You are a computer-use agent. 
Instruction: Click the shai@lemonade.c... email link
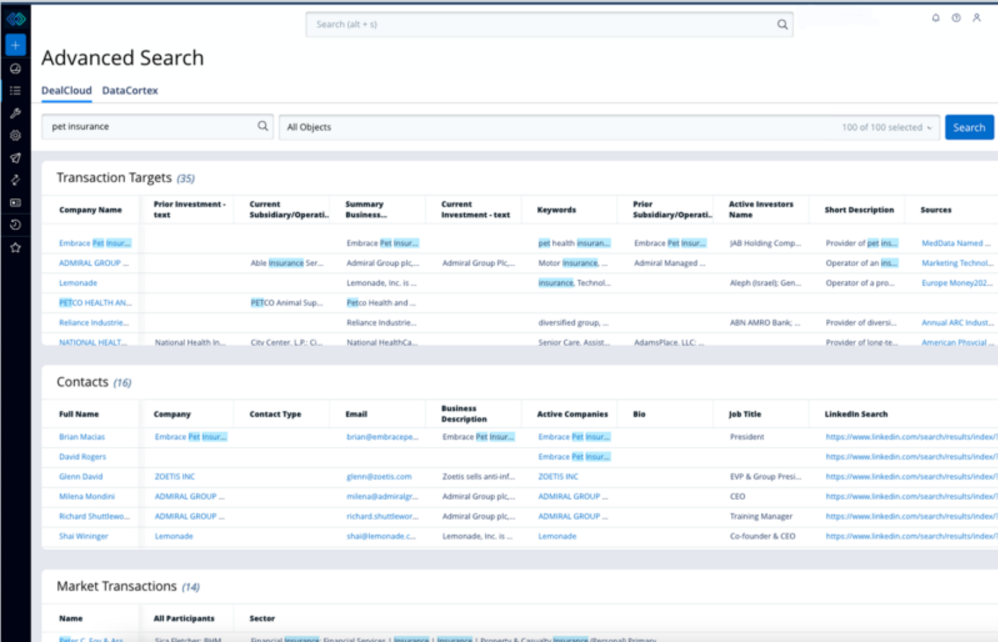point(381,536)
